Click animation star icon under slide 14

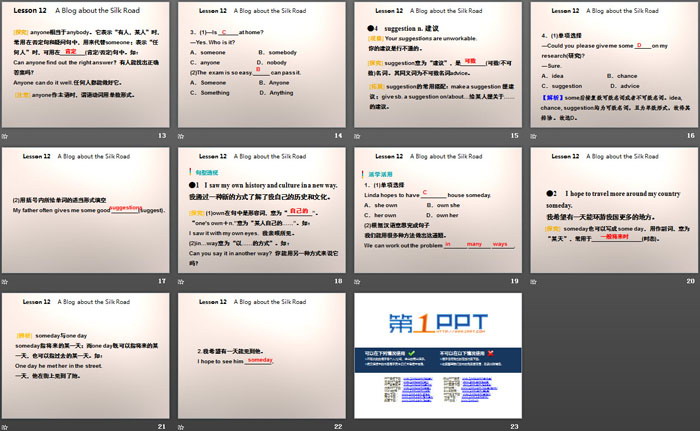[181, 136]
